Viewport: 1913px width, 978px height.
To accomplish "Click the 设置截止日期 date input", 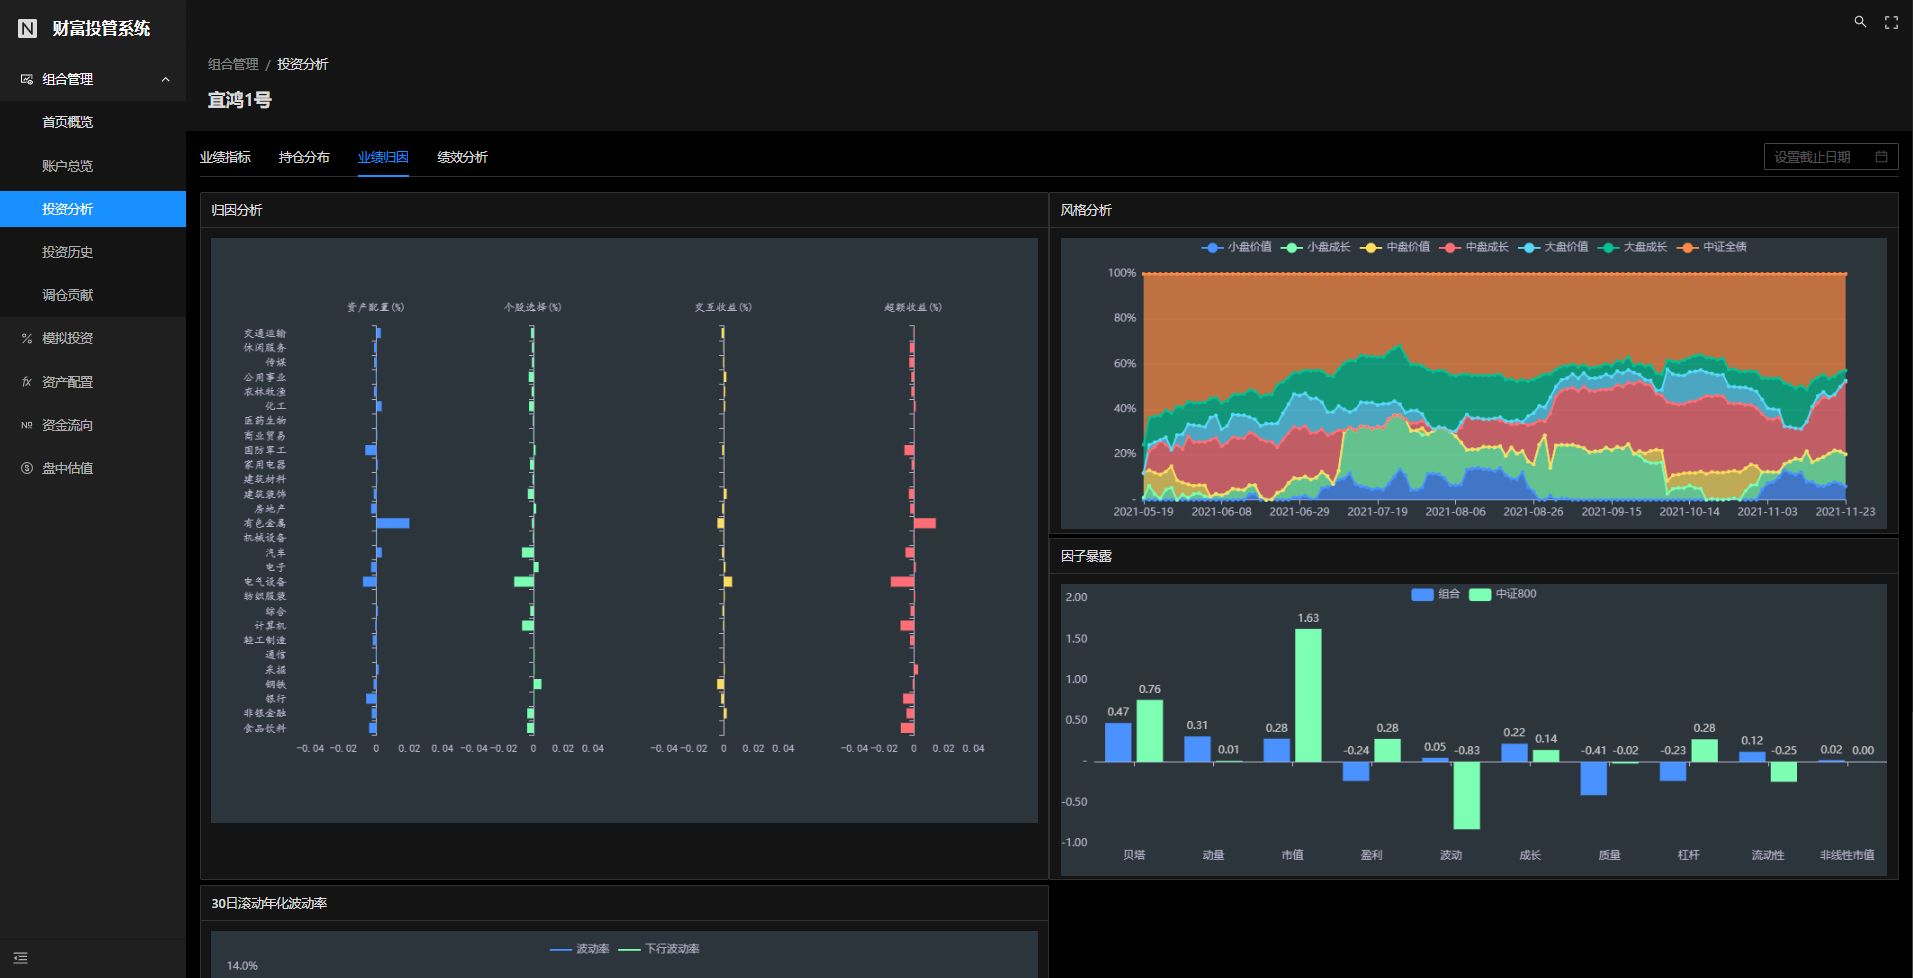I will [x=1831, y=157].
